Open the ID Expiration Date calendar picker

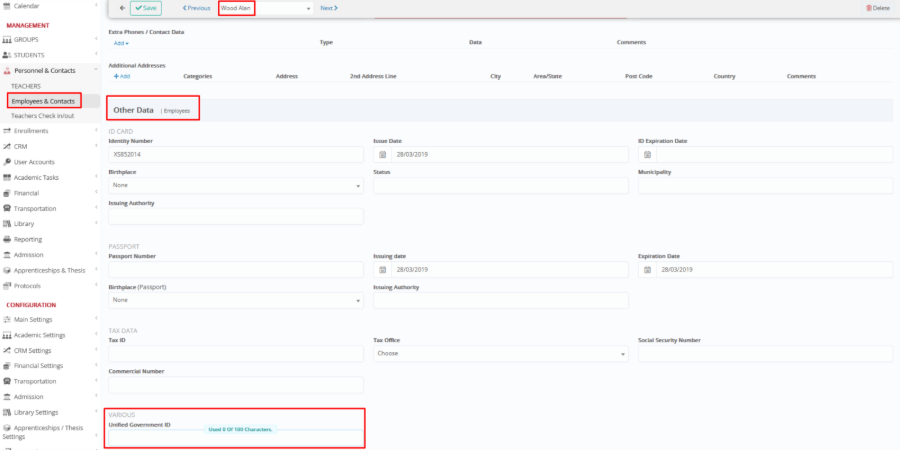pos(647,155)
